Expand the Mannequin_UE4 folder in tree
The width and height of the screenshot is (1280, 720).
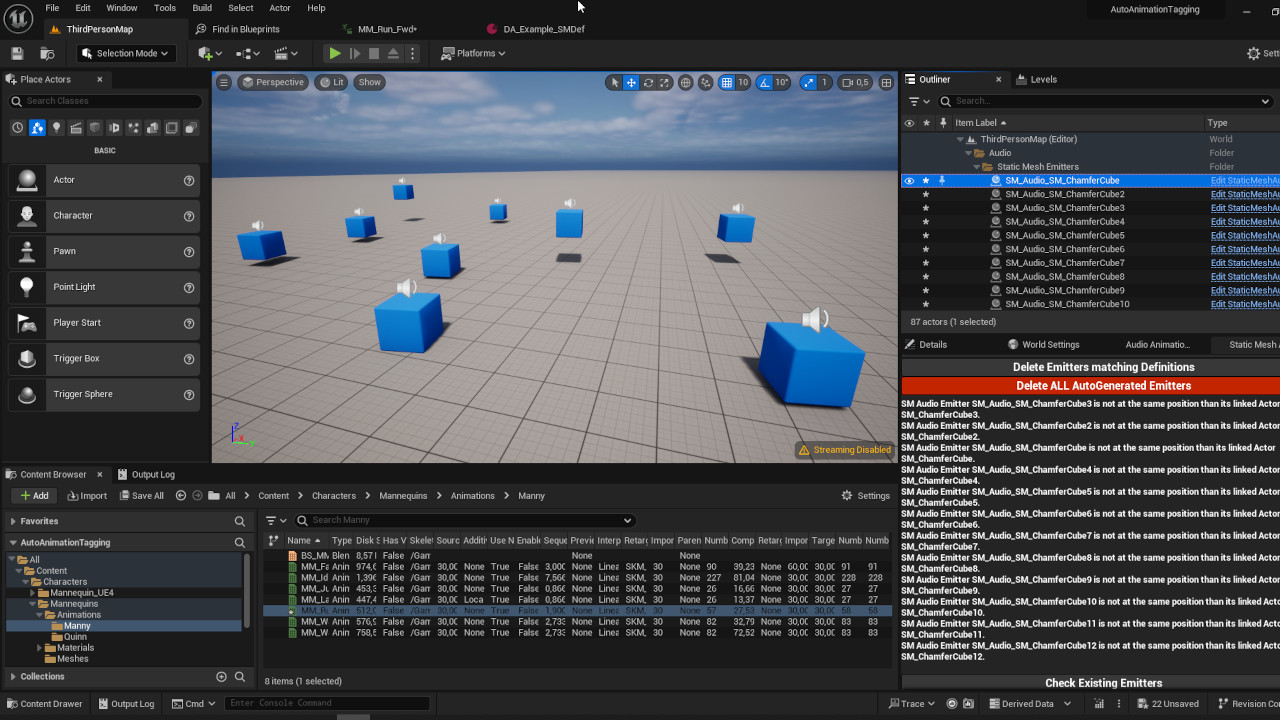(x=33, y=593)
